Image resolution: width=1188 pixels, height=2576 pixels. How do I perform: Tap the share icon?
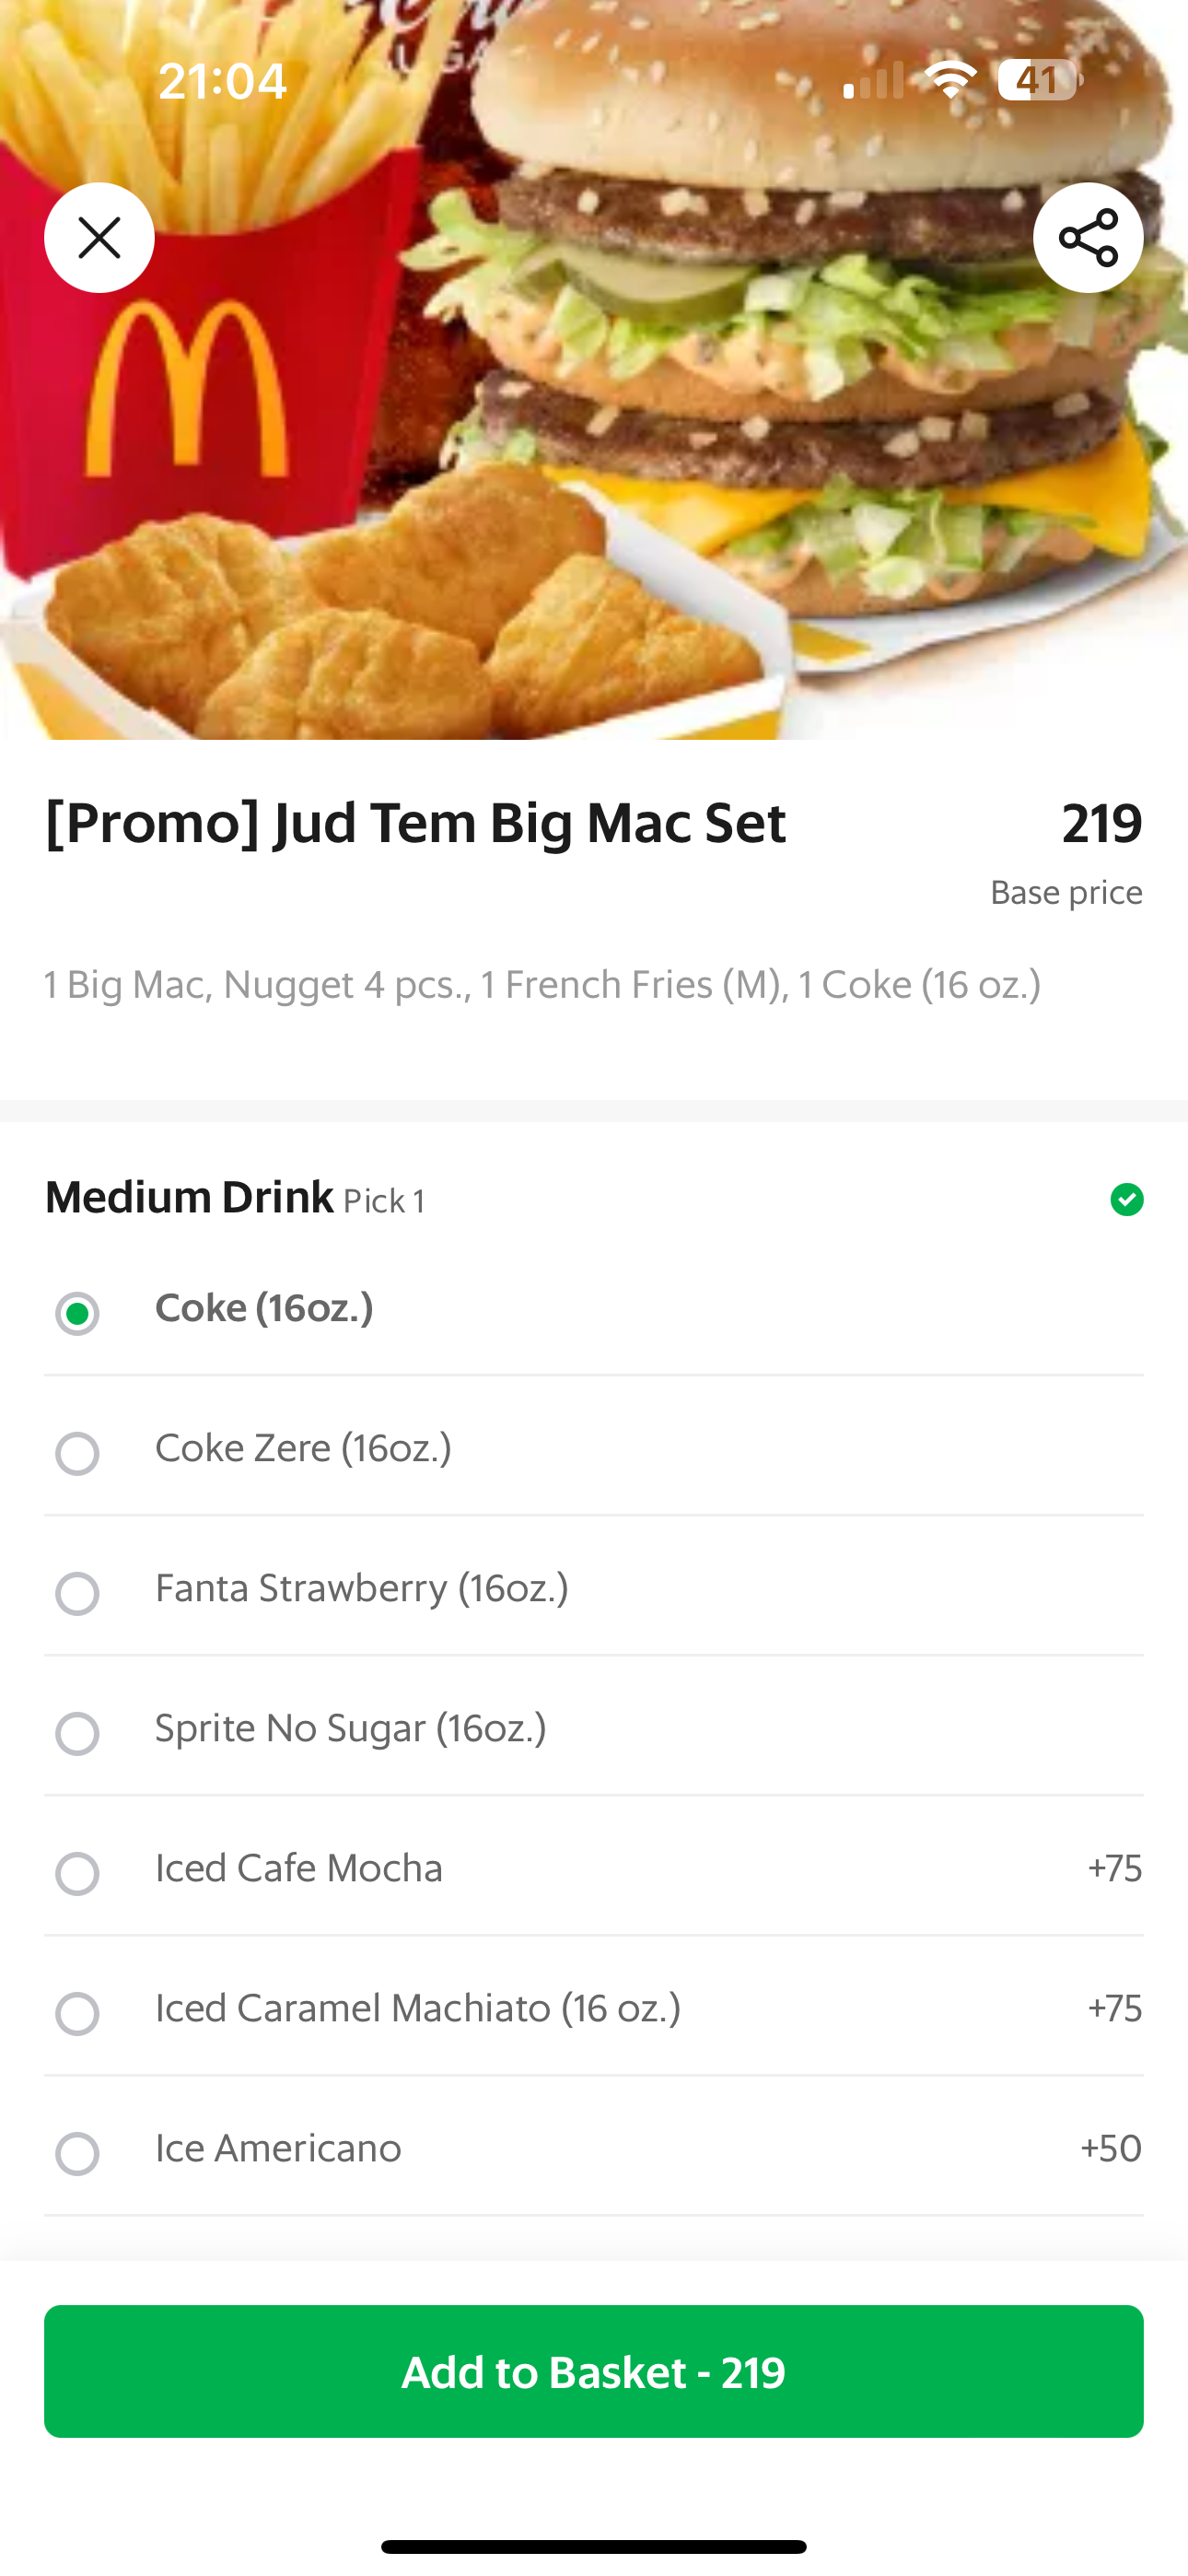click(1087, 238)
